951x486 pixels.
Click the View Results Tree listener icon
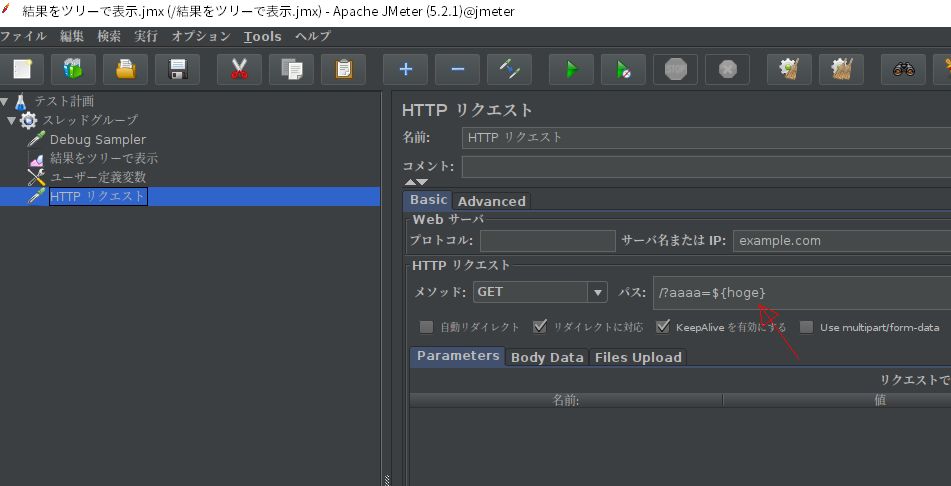click(36, 158)
